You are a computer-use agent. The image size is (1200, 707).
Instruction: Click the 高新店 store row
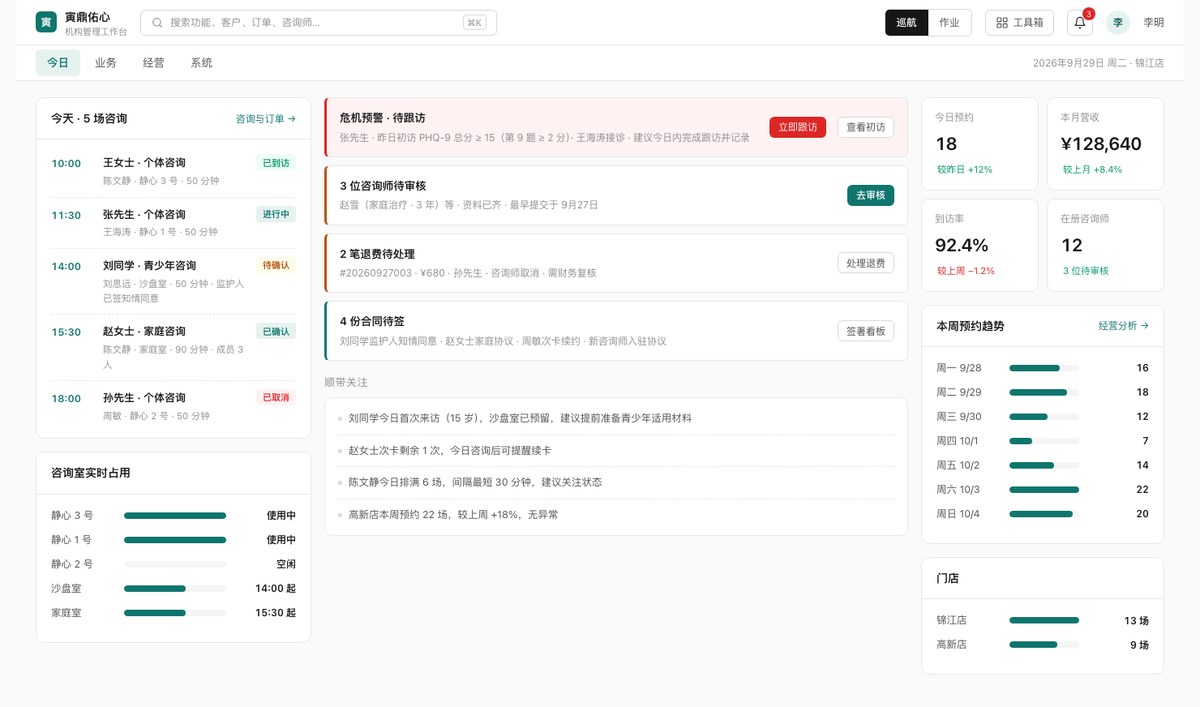coord(1042,645)
